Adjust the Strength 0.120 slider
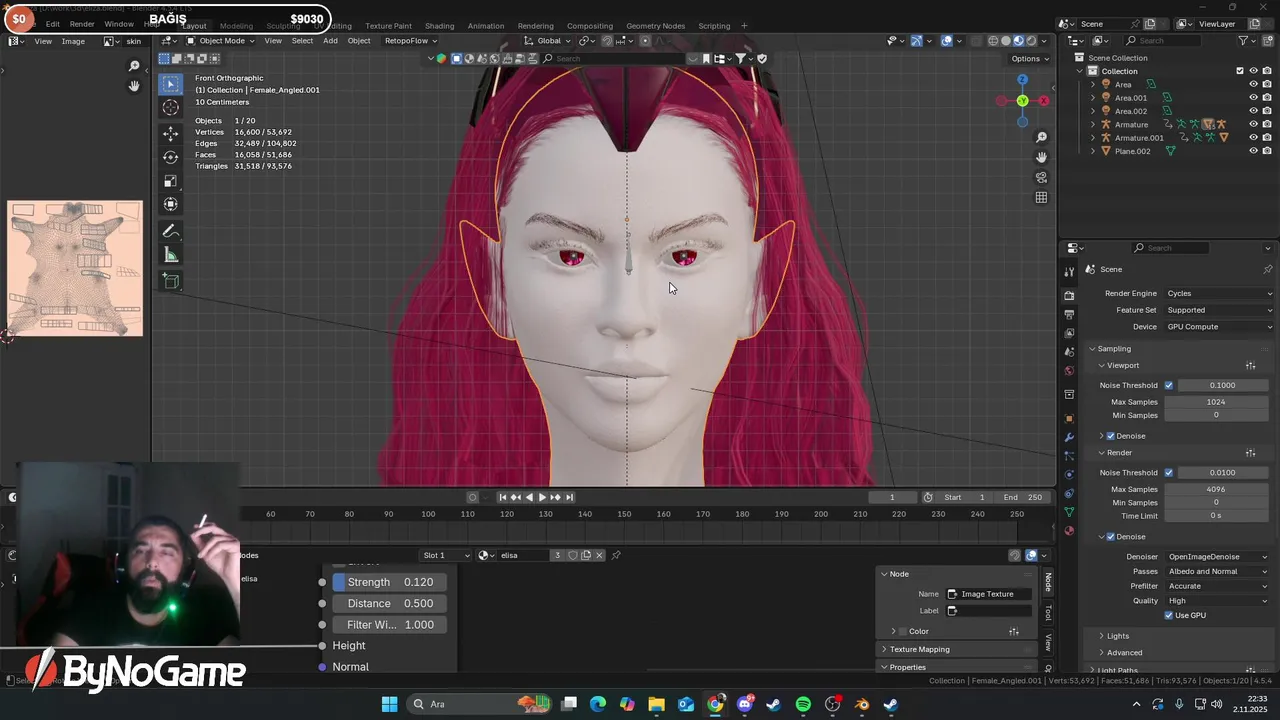 [390, 582]
